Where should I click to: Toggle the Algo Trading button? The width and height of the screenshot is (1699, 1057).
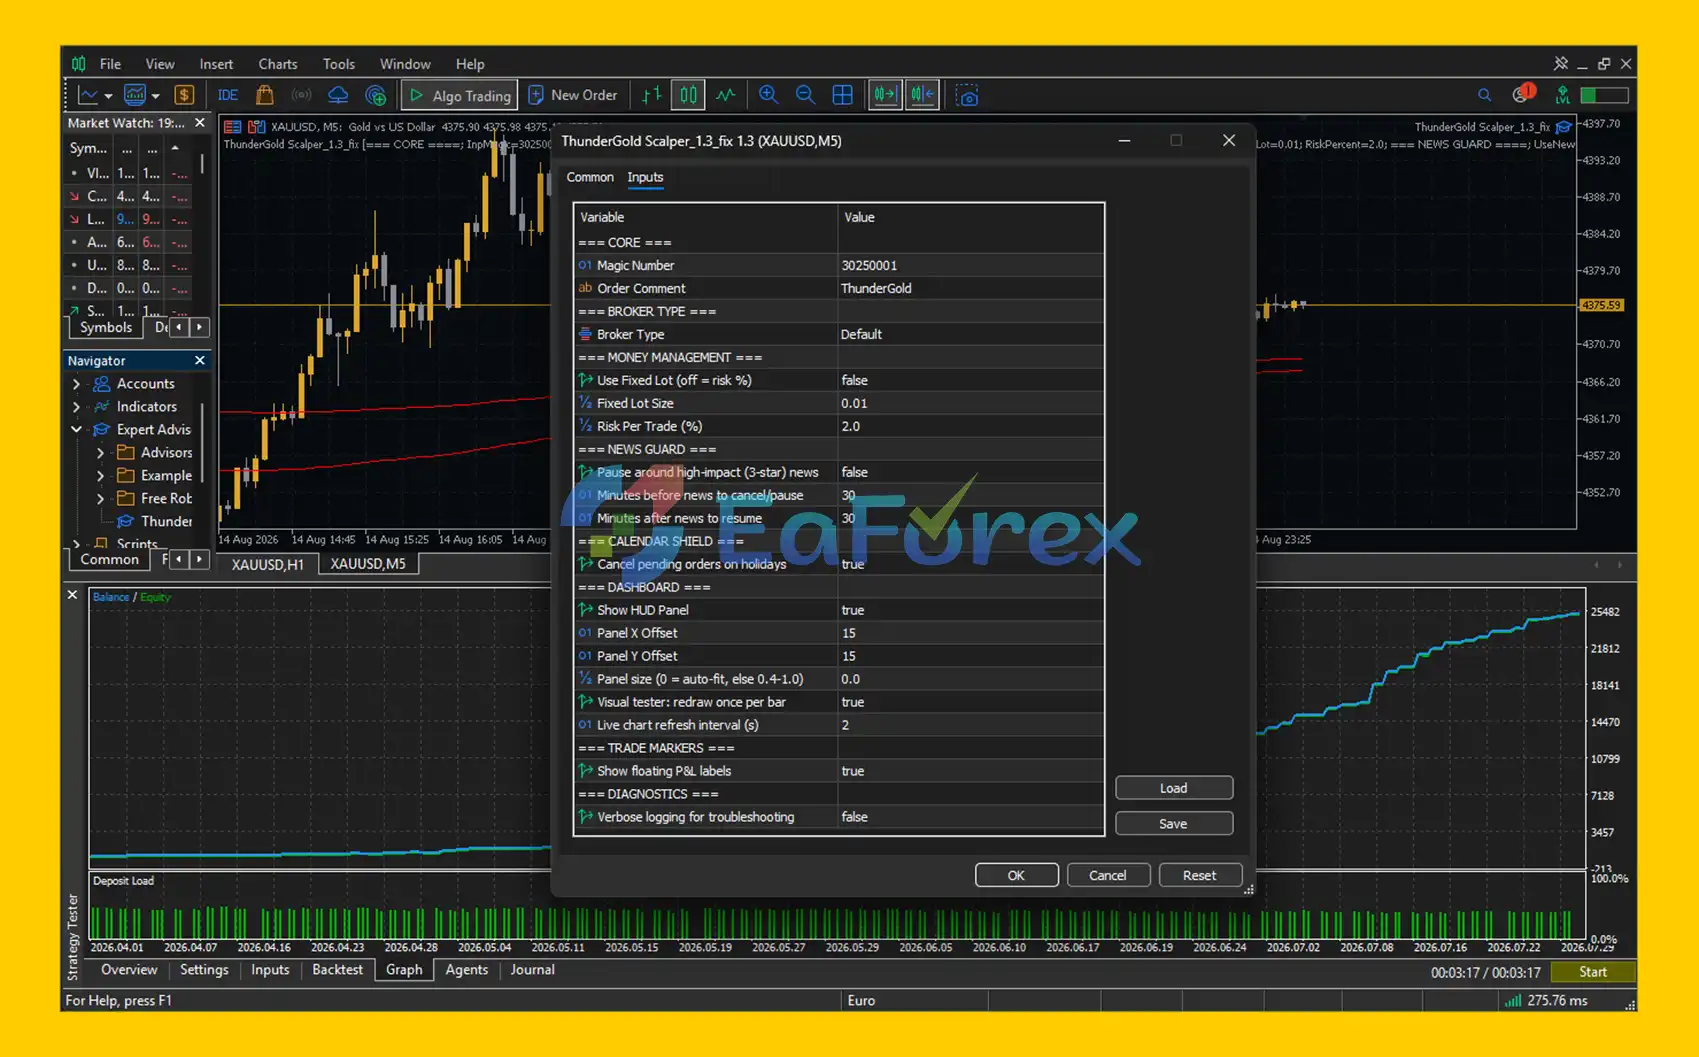point(461,95)
